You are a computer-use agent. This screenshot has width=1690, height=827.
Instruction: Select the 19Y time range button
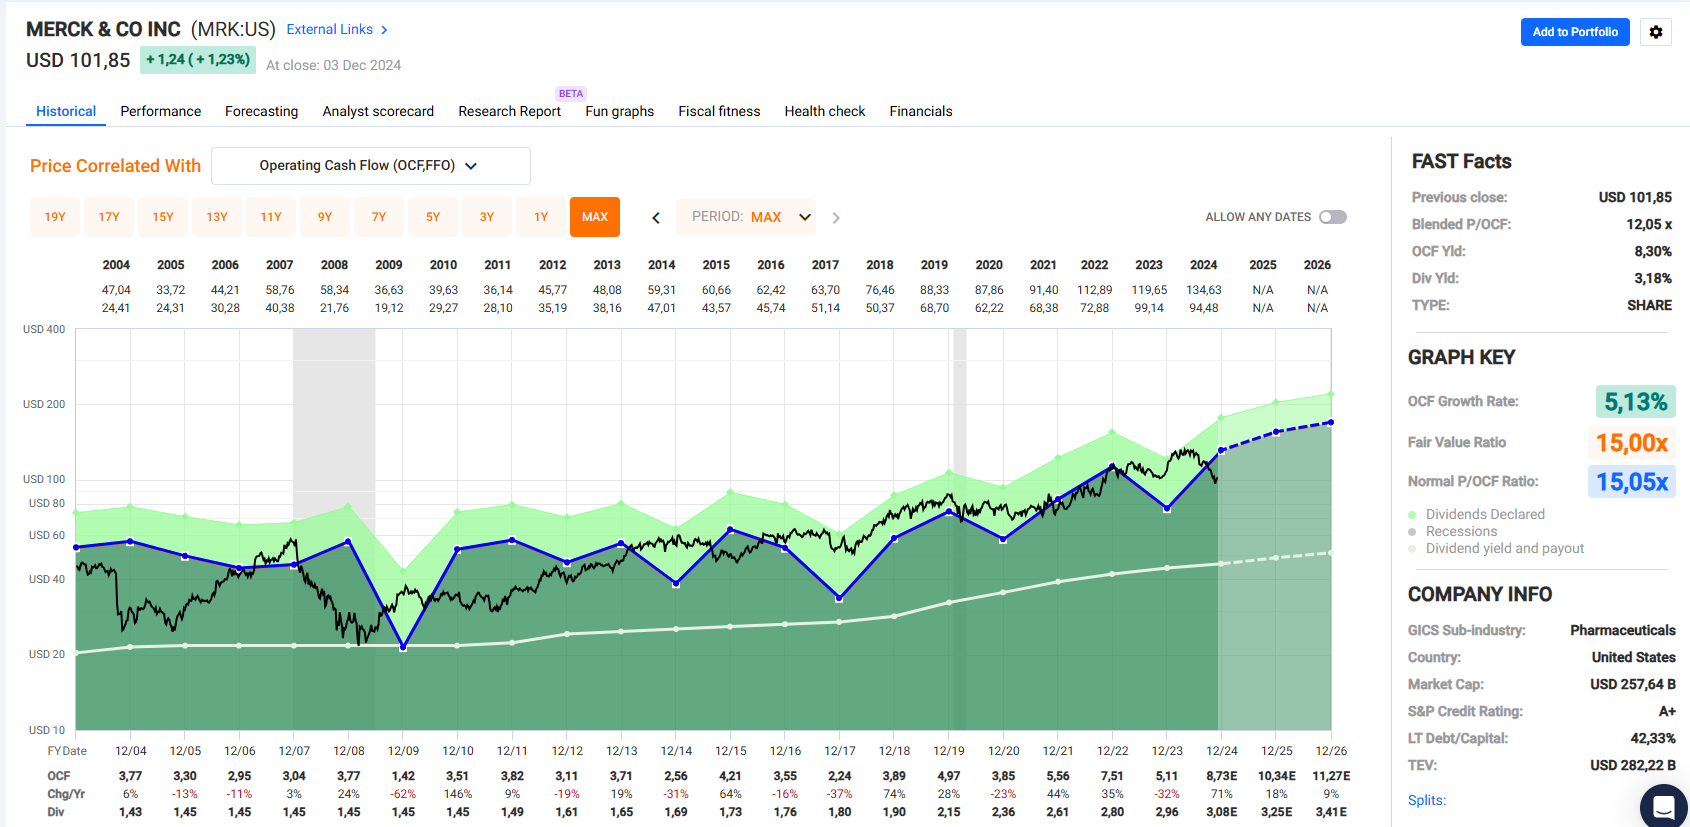click(x=55, y=217)
